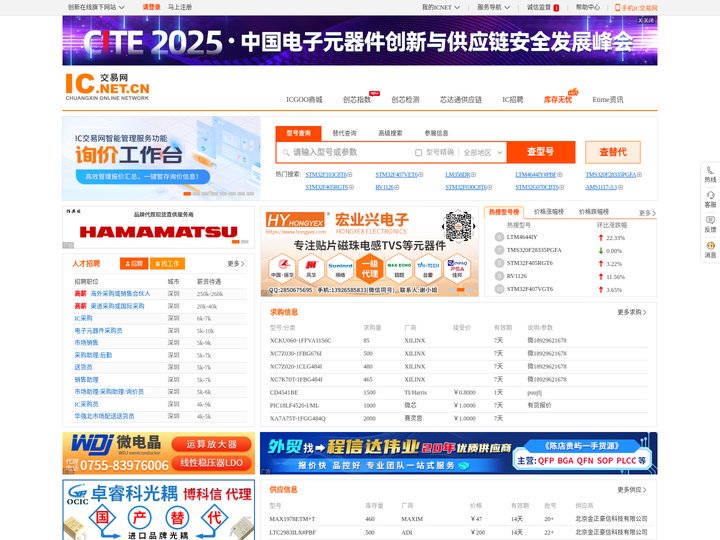
Task: Click XCKU060-1FFVA1156C purchase request row
Action: pos(459,341)
